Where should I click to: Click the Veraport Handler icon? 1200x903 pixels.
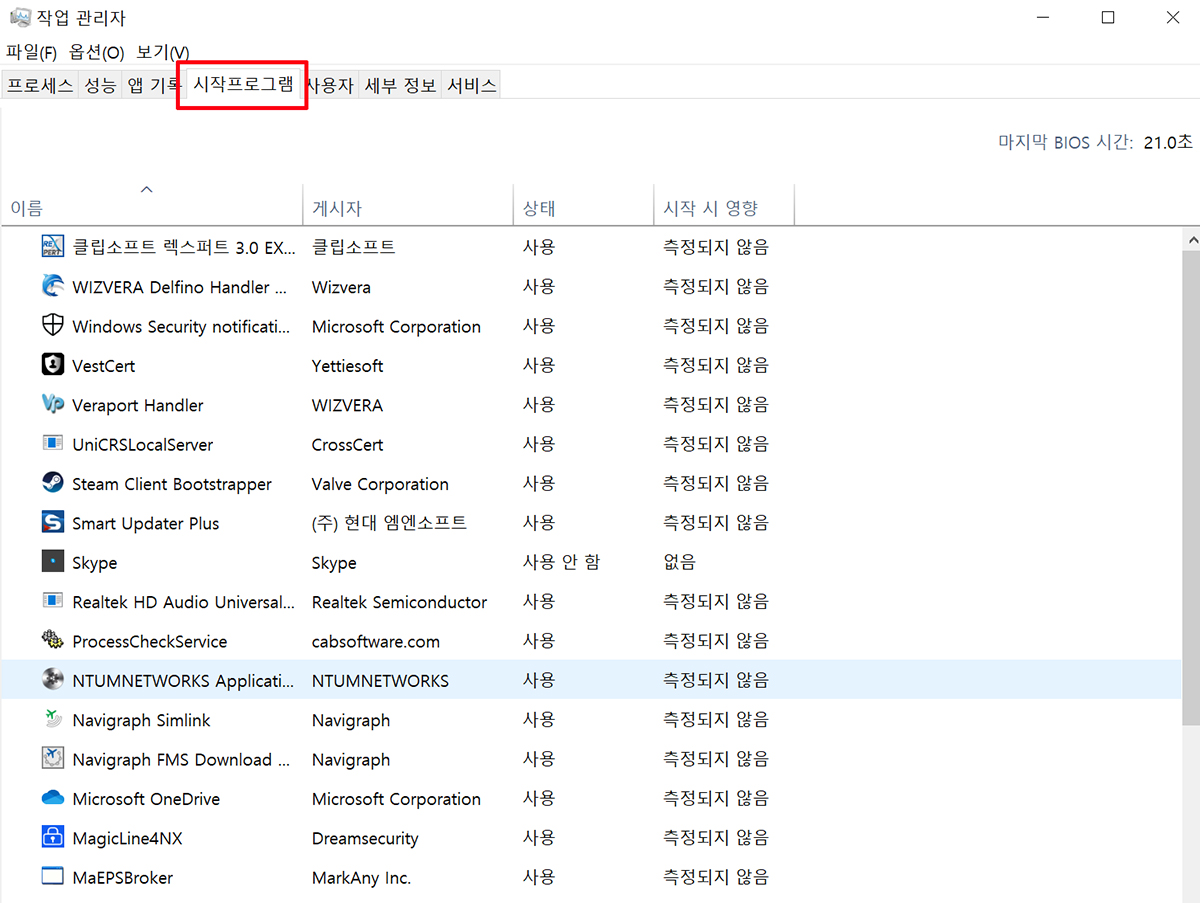pos(52,405)
